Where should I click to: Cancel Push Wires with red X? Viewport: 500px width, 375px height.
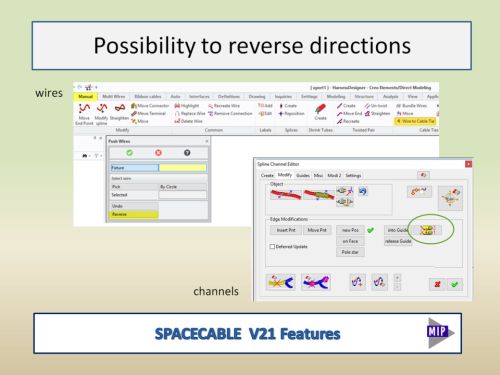point(158,153)
